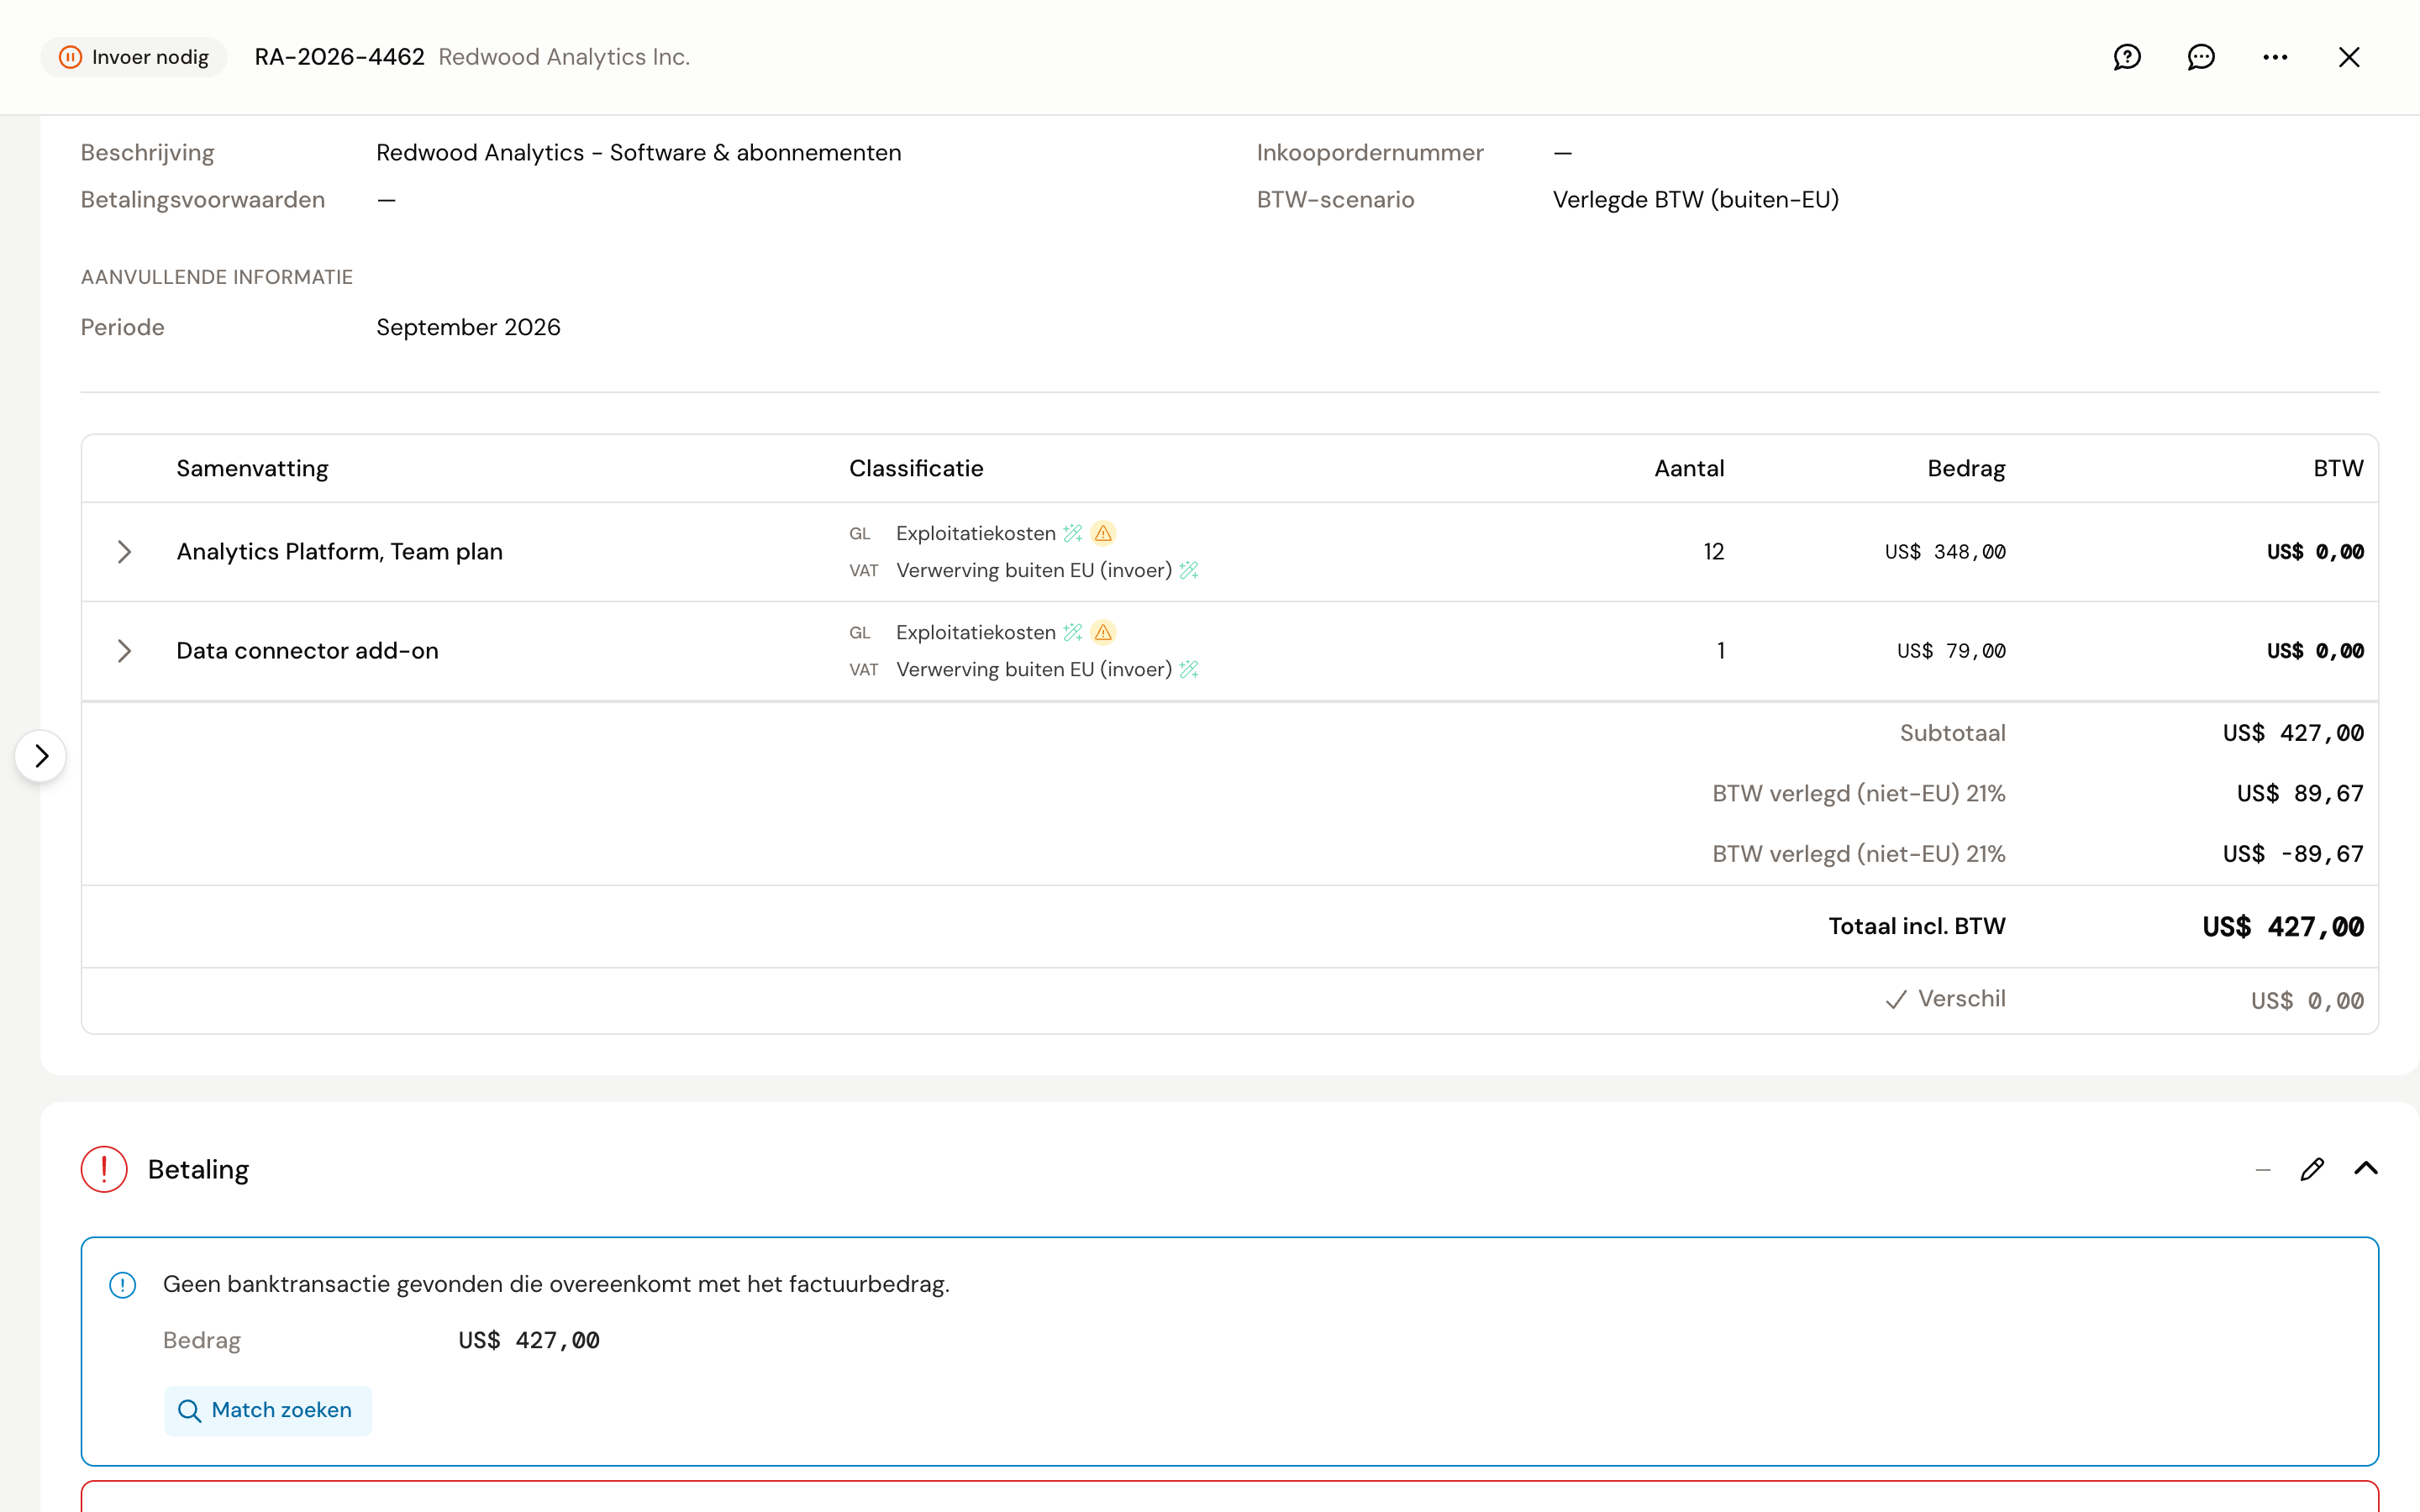Click the Invoer nodig status badge
Image resolution: width=2420 pixels, height=1512 pixels.
click(x=134, y=57)
